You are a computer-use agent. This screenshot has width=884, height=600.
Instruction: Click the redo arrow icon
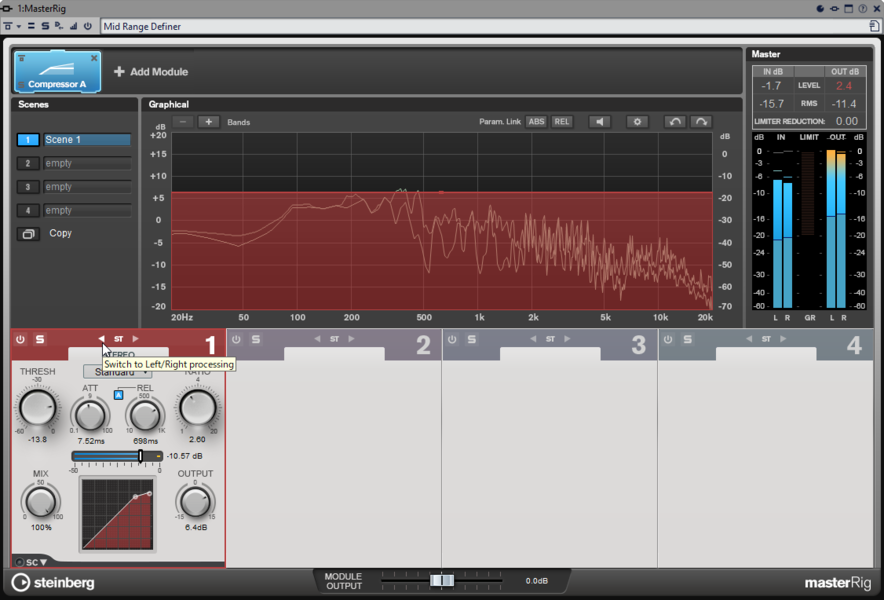(701, 122)
